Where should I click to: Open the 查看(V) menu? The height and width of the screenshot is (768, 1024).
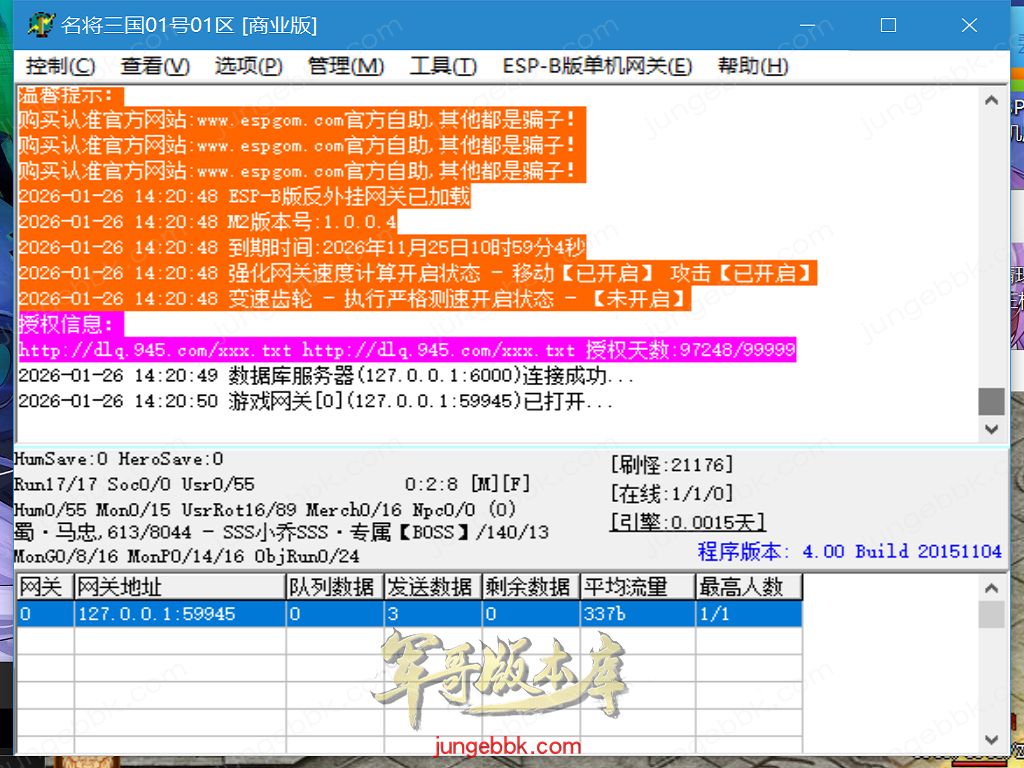(155, 66)
